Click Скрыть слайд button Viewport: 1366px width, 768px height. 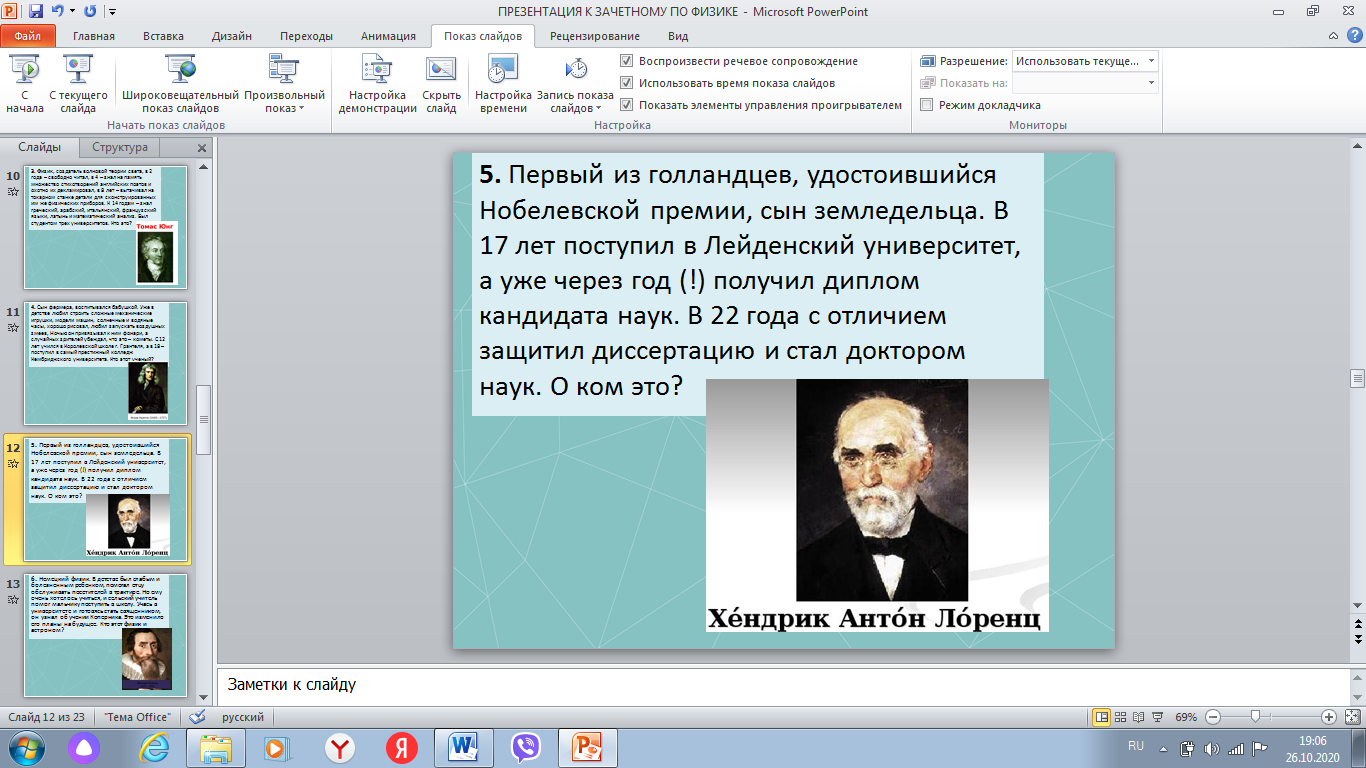[441, 84]
